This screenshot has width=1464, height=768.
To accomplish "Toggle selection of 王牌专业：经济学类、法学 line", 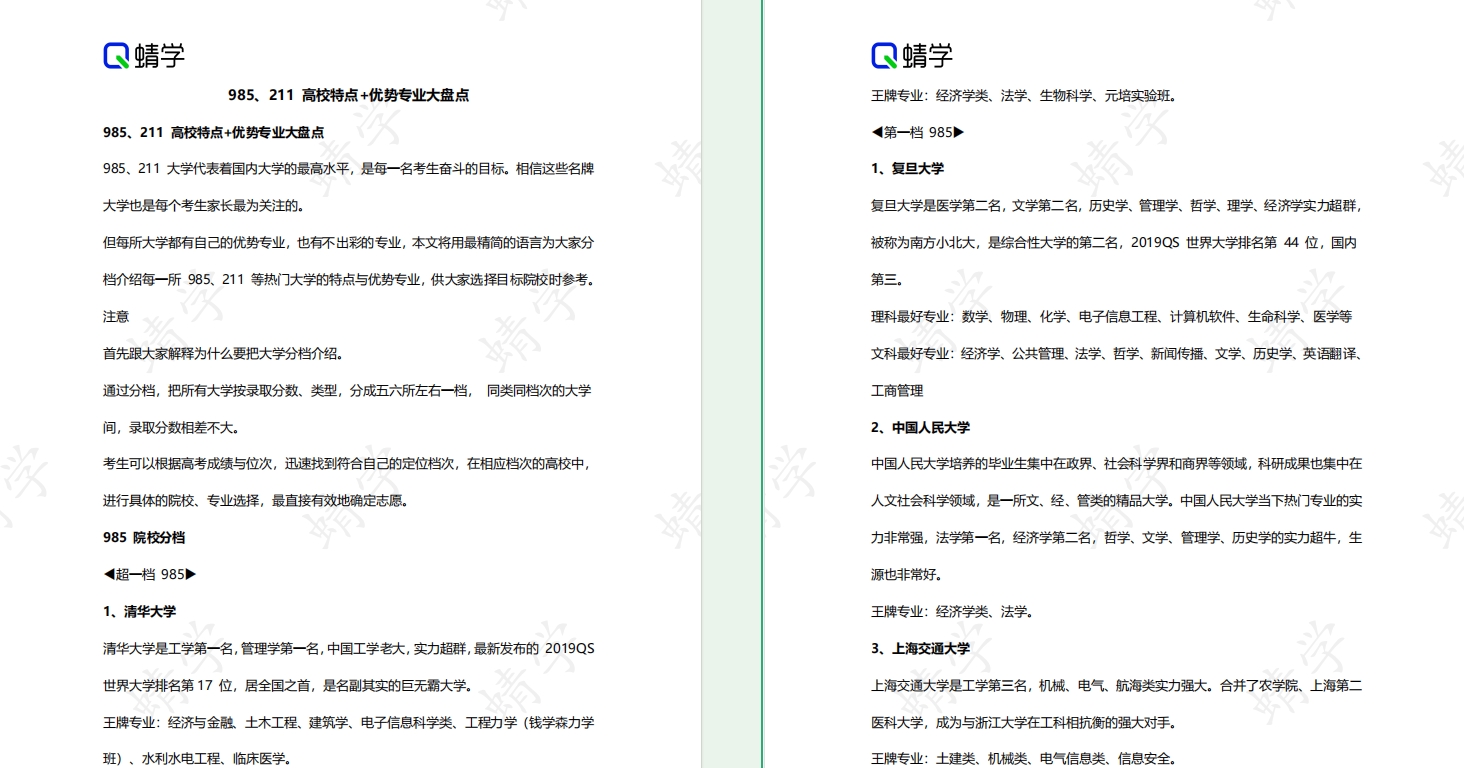I will [x=951, y=611].
